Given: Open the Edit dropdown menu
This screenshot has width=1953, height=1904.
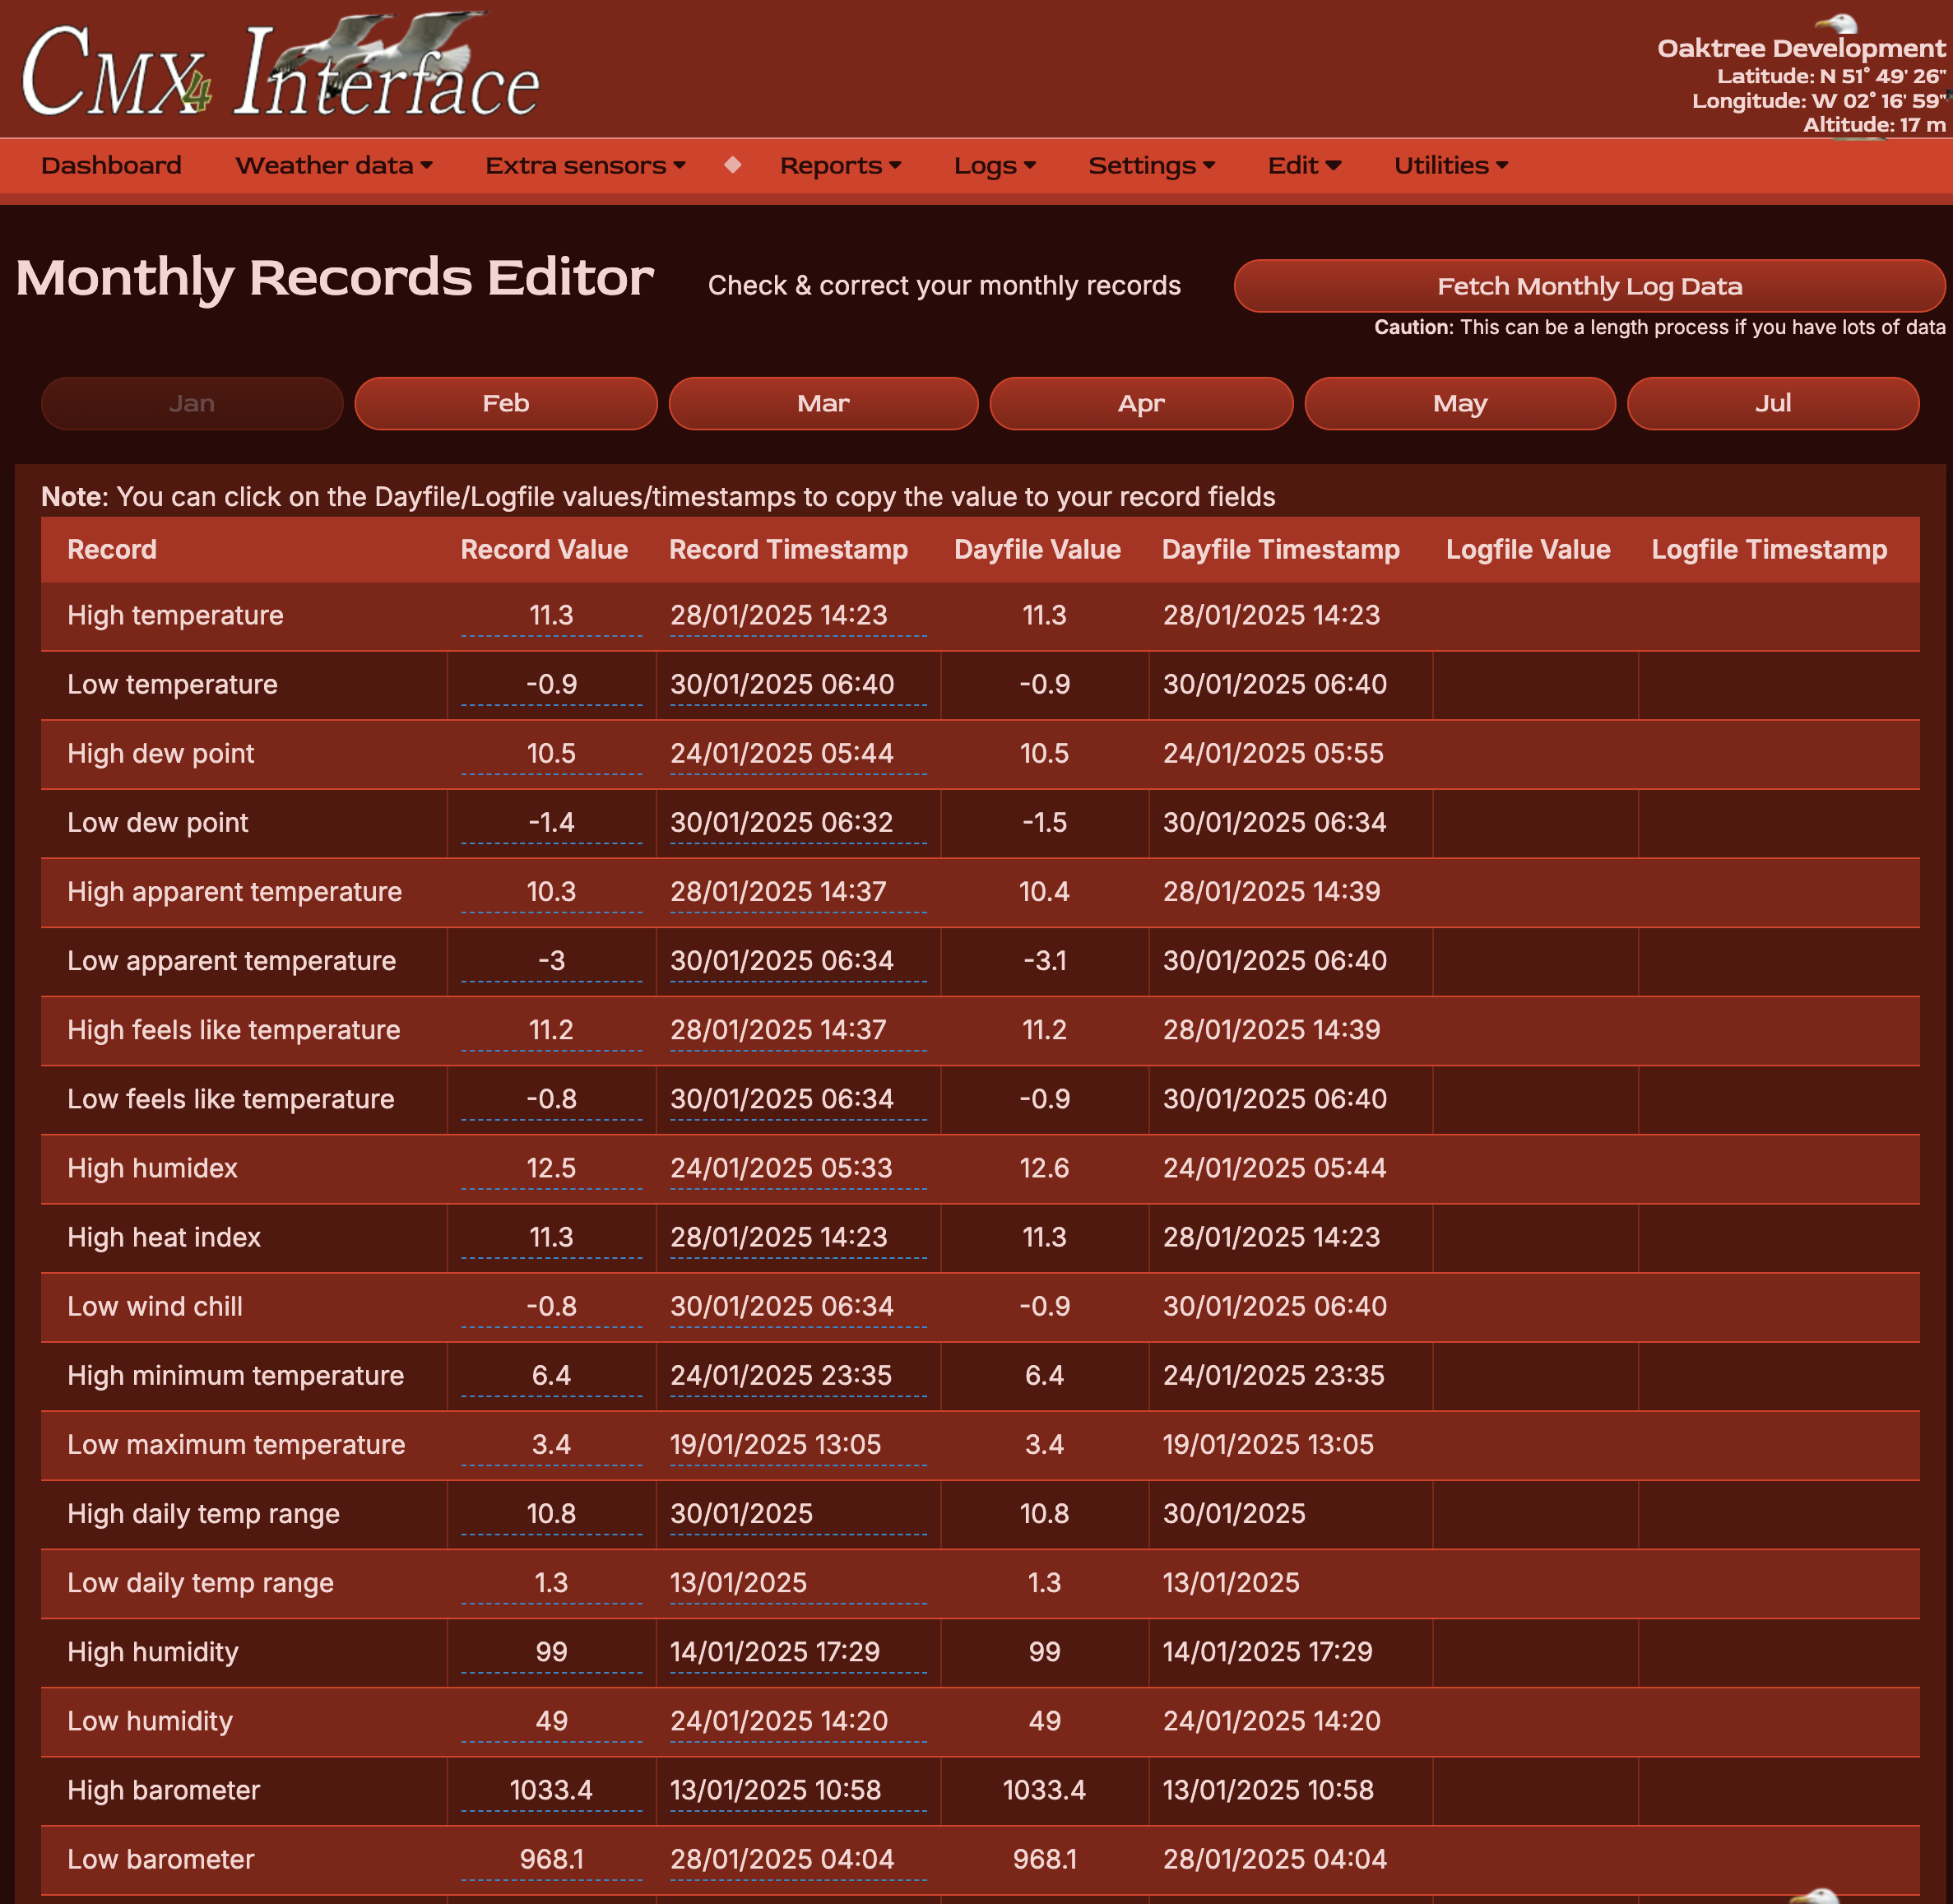Looking at the screenshot, I should point(1303,166).
